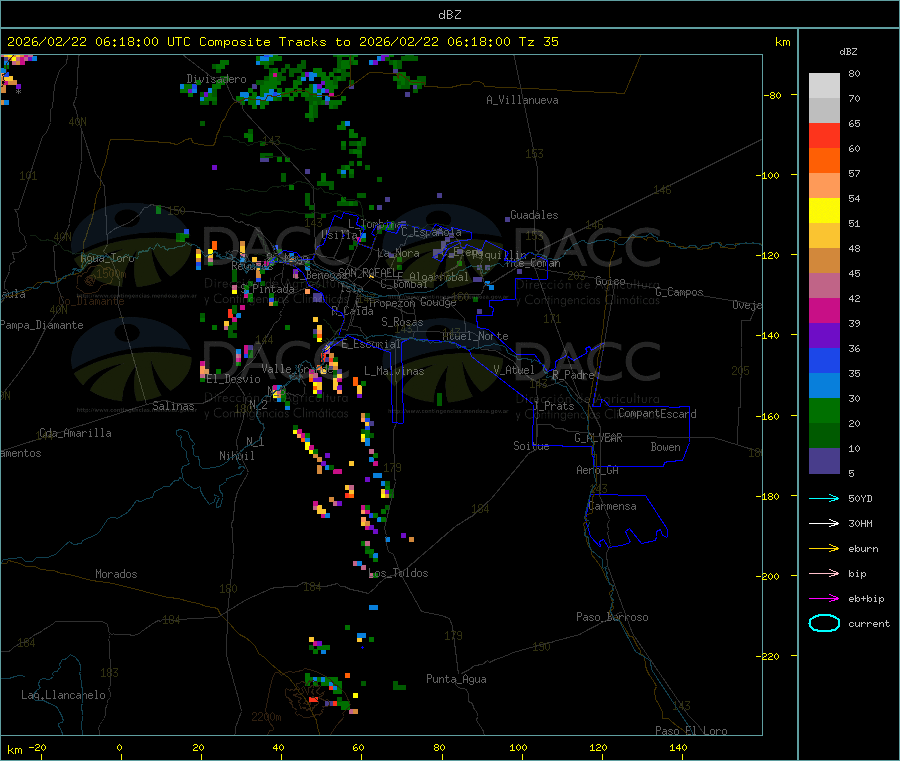Click the 65 dBZ gray swatch
Image resolution: width=900 pixels, height=761 pixels.
[824, 111]
